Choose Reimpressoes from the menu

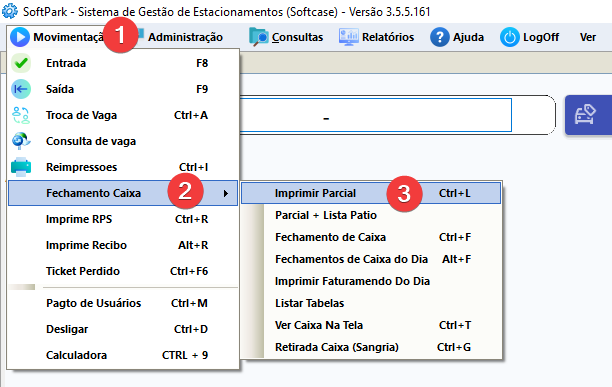click(123, 167)
